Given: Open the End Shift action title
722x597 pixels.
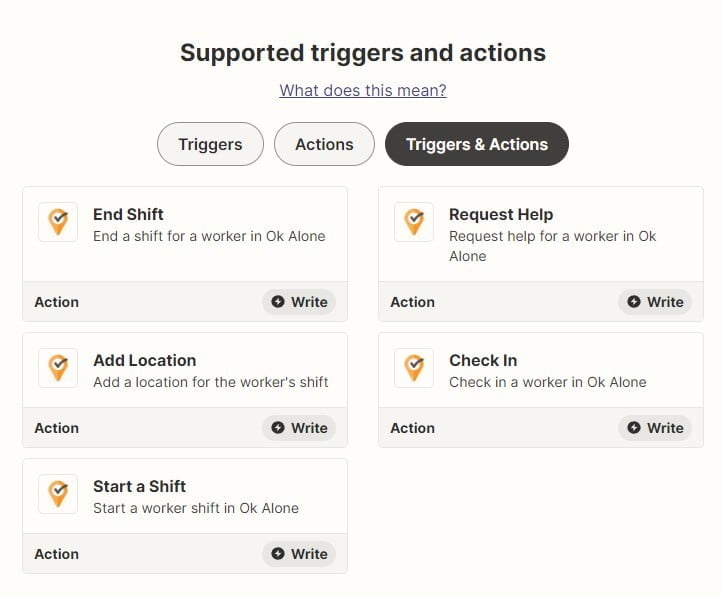Looking at the screenshot, I should (x=128, y=214).
